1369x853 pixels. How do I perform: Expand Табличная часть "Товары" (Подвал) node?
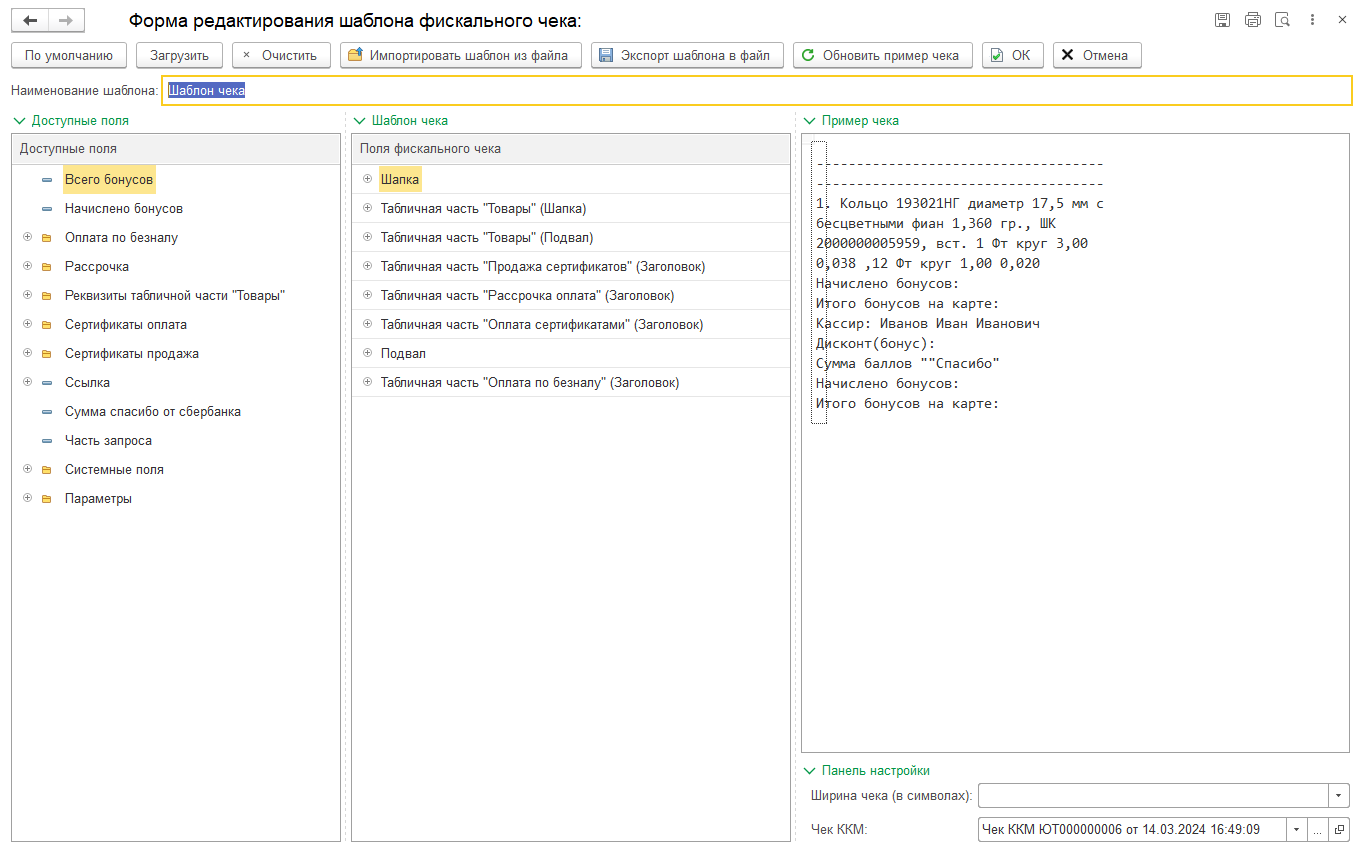[x=367, y=238]
